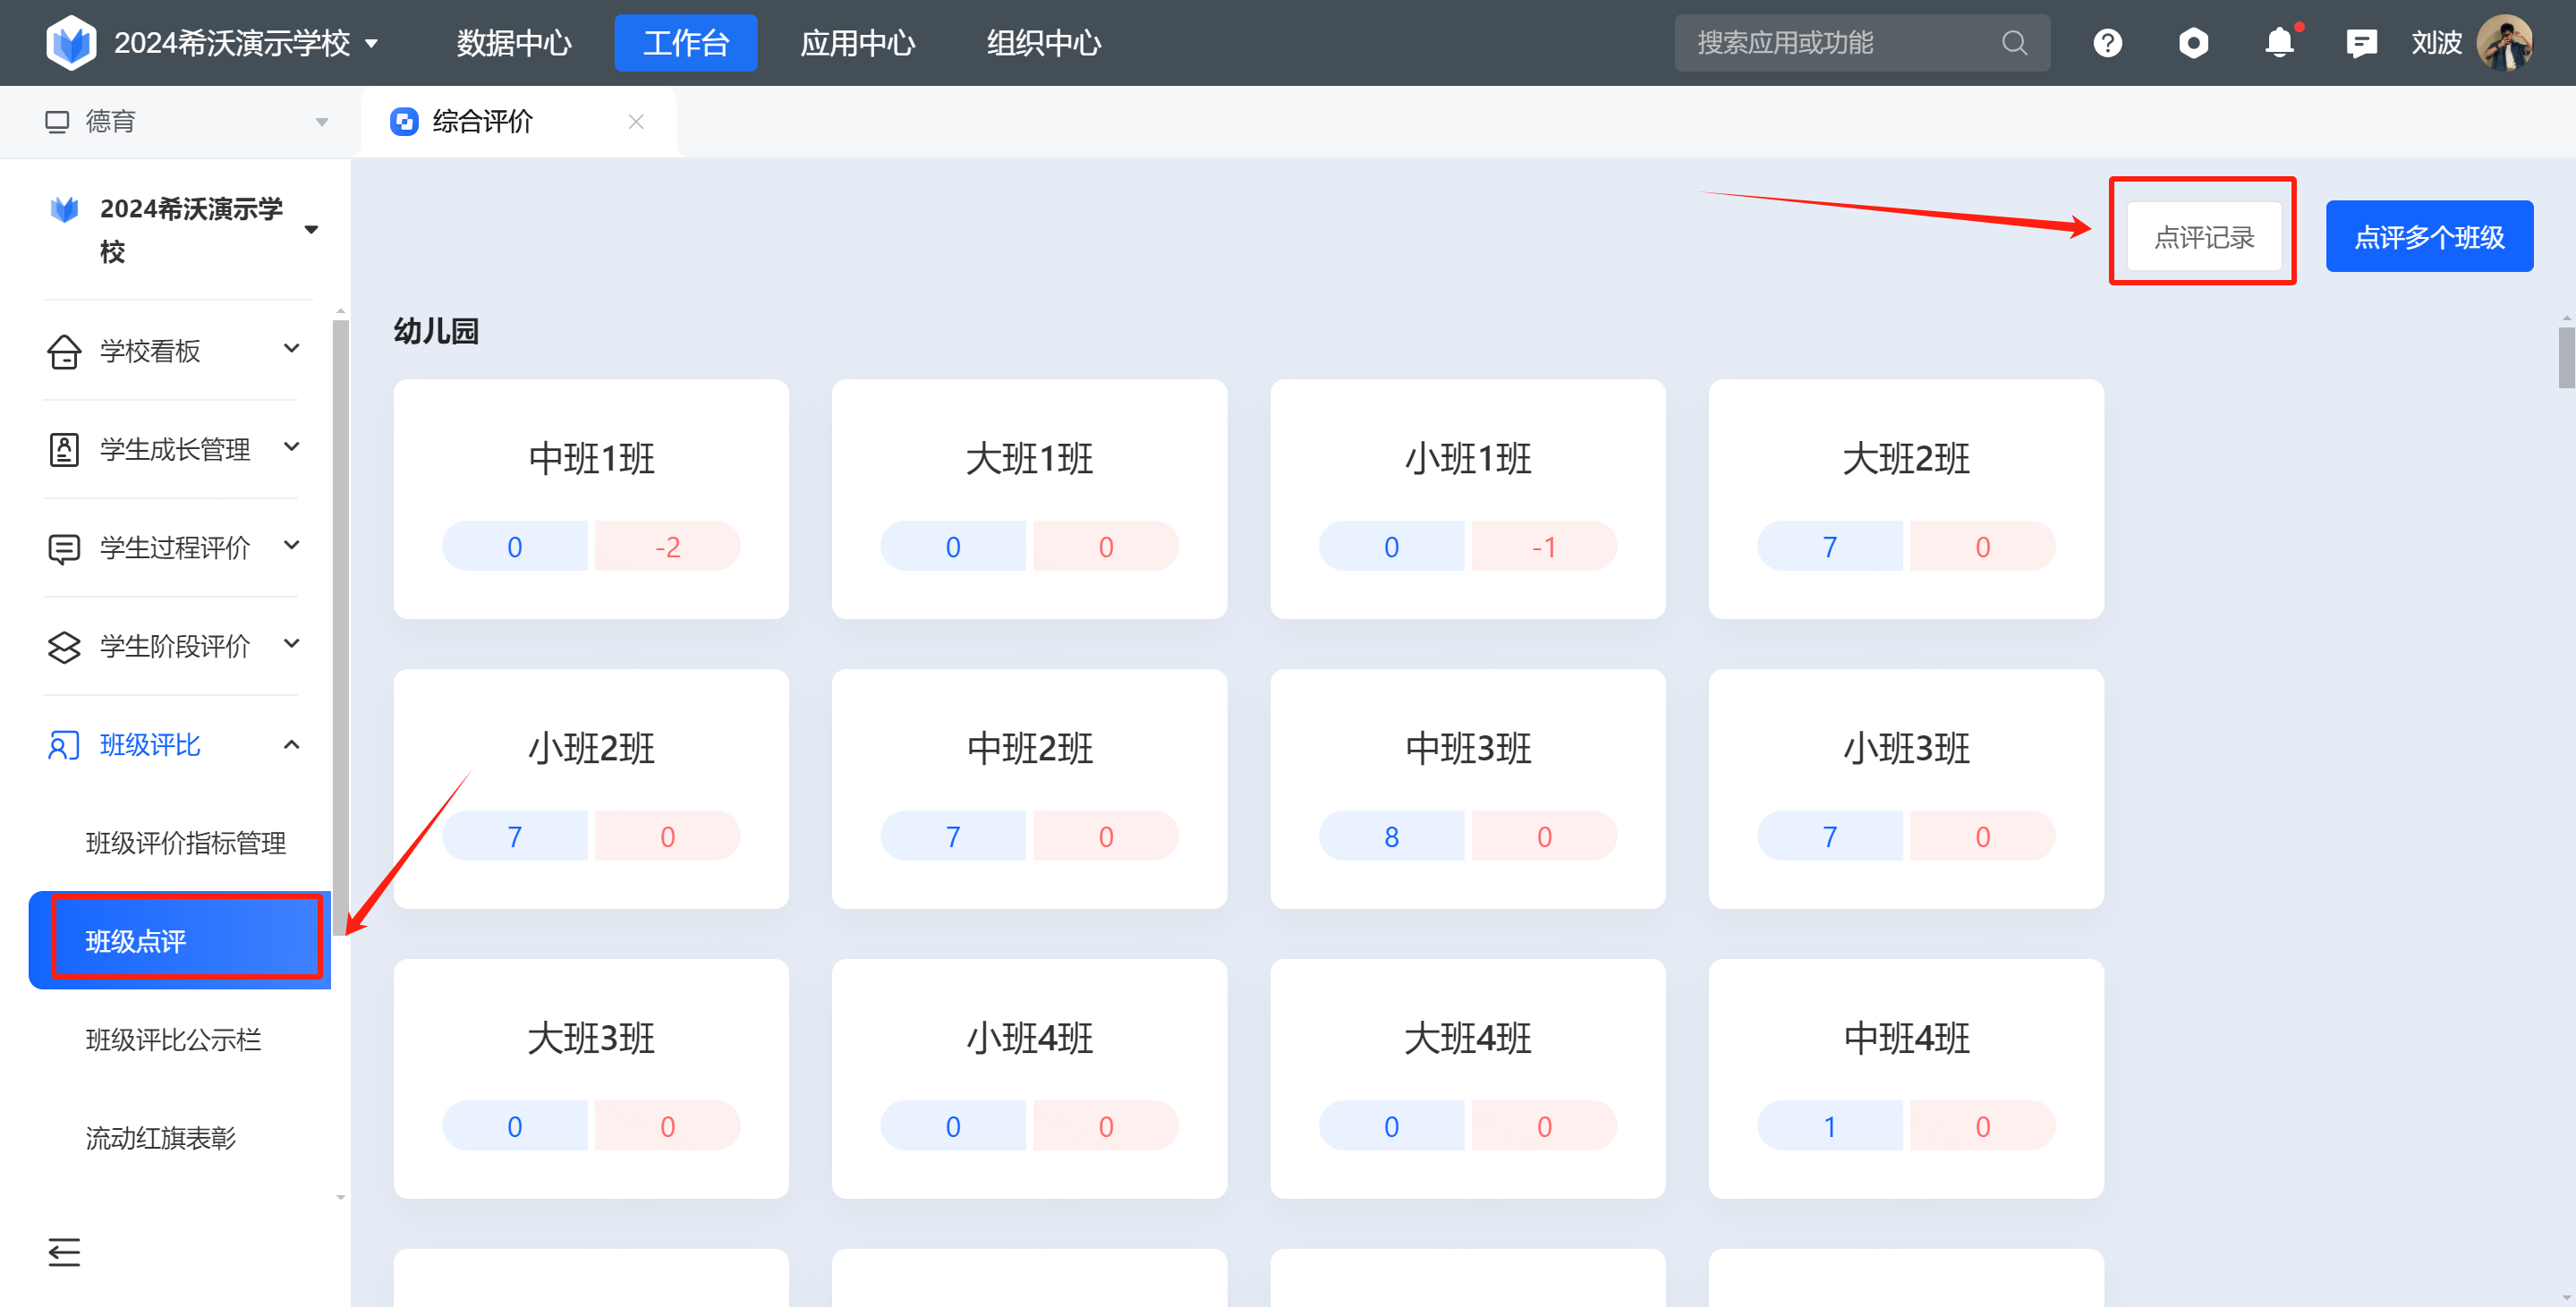
Task: Open the 小班4班 class card
Action: pos(1030,1079)
